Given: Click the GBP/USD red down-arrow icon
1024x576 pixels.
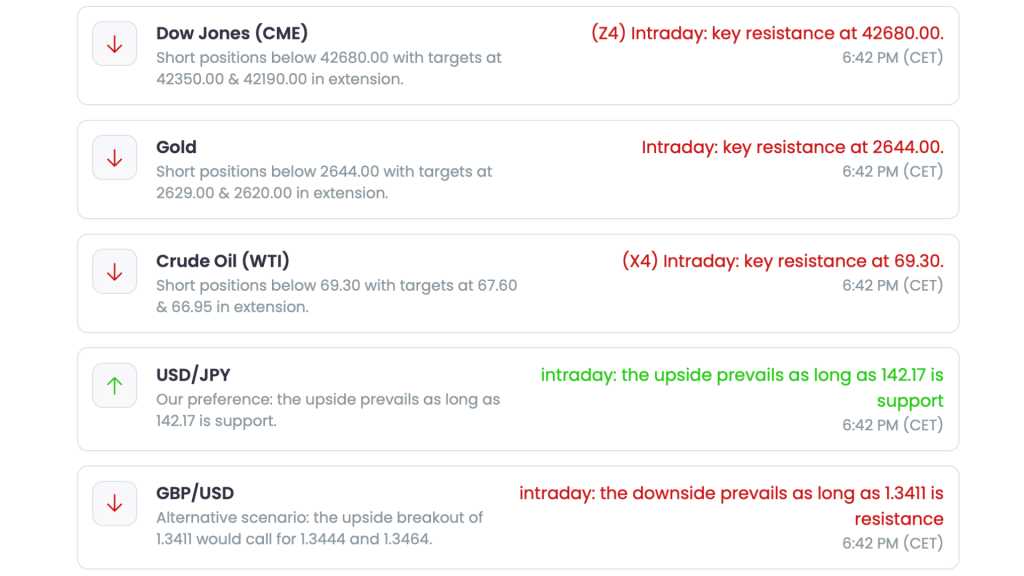Looking at the screenshot, I should click(x=114, y=504).
